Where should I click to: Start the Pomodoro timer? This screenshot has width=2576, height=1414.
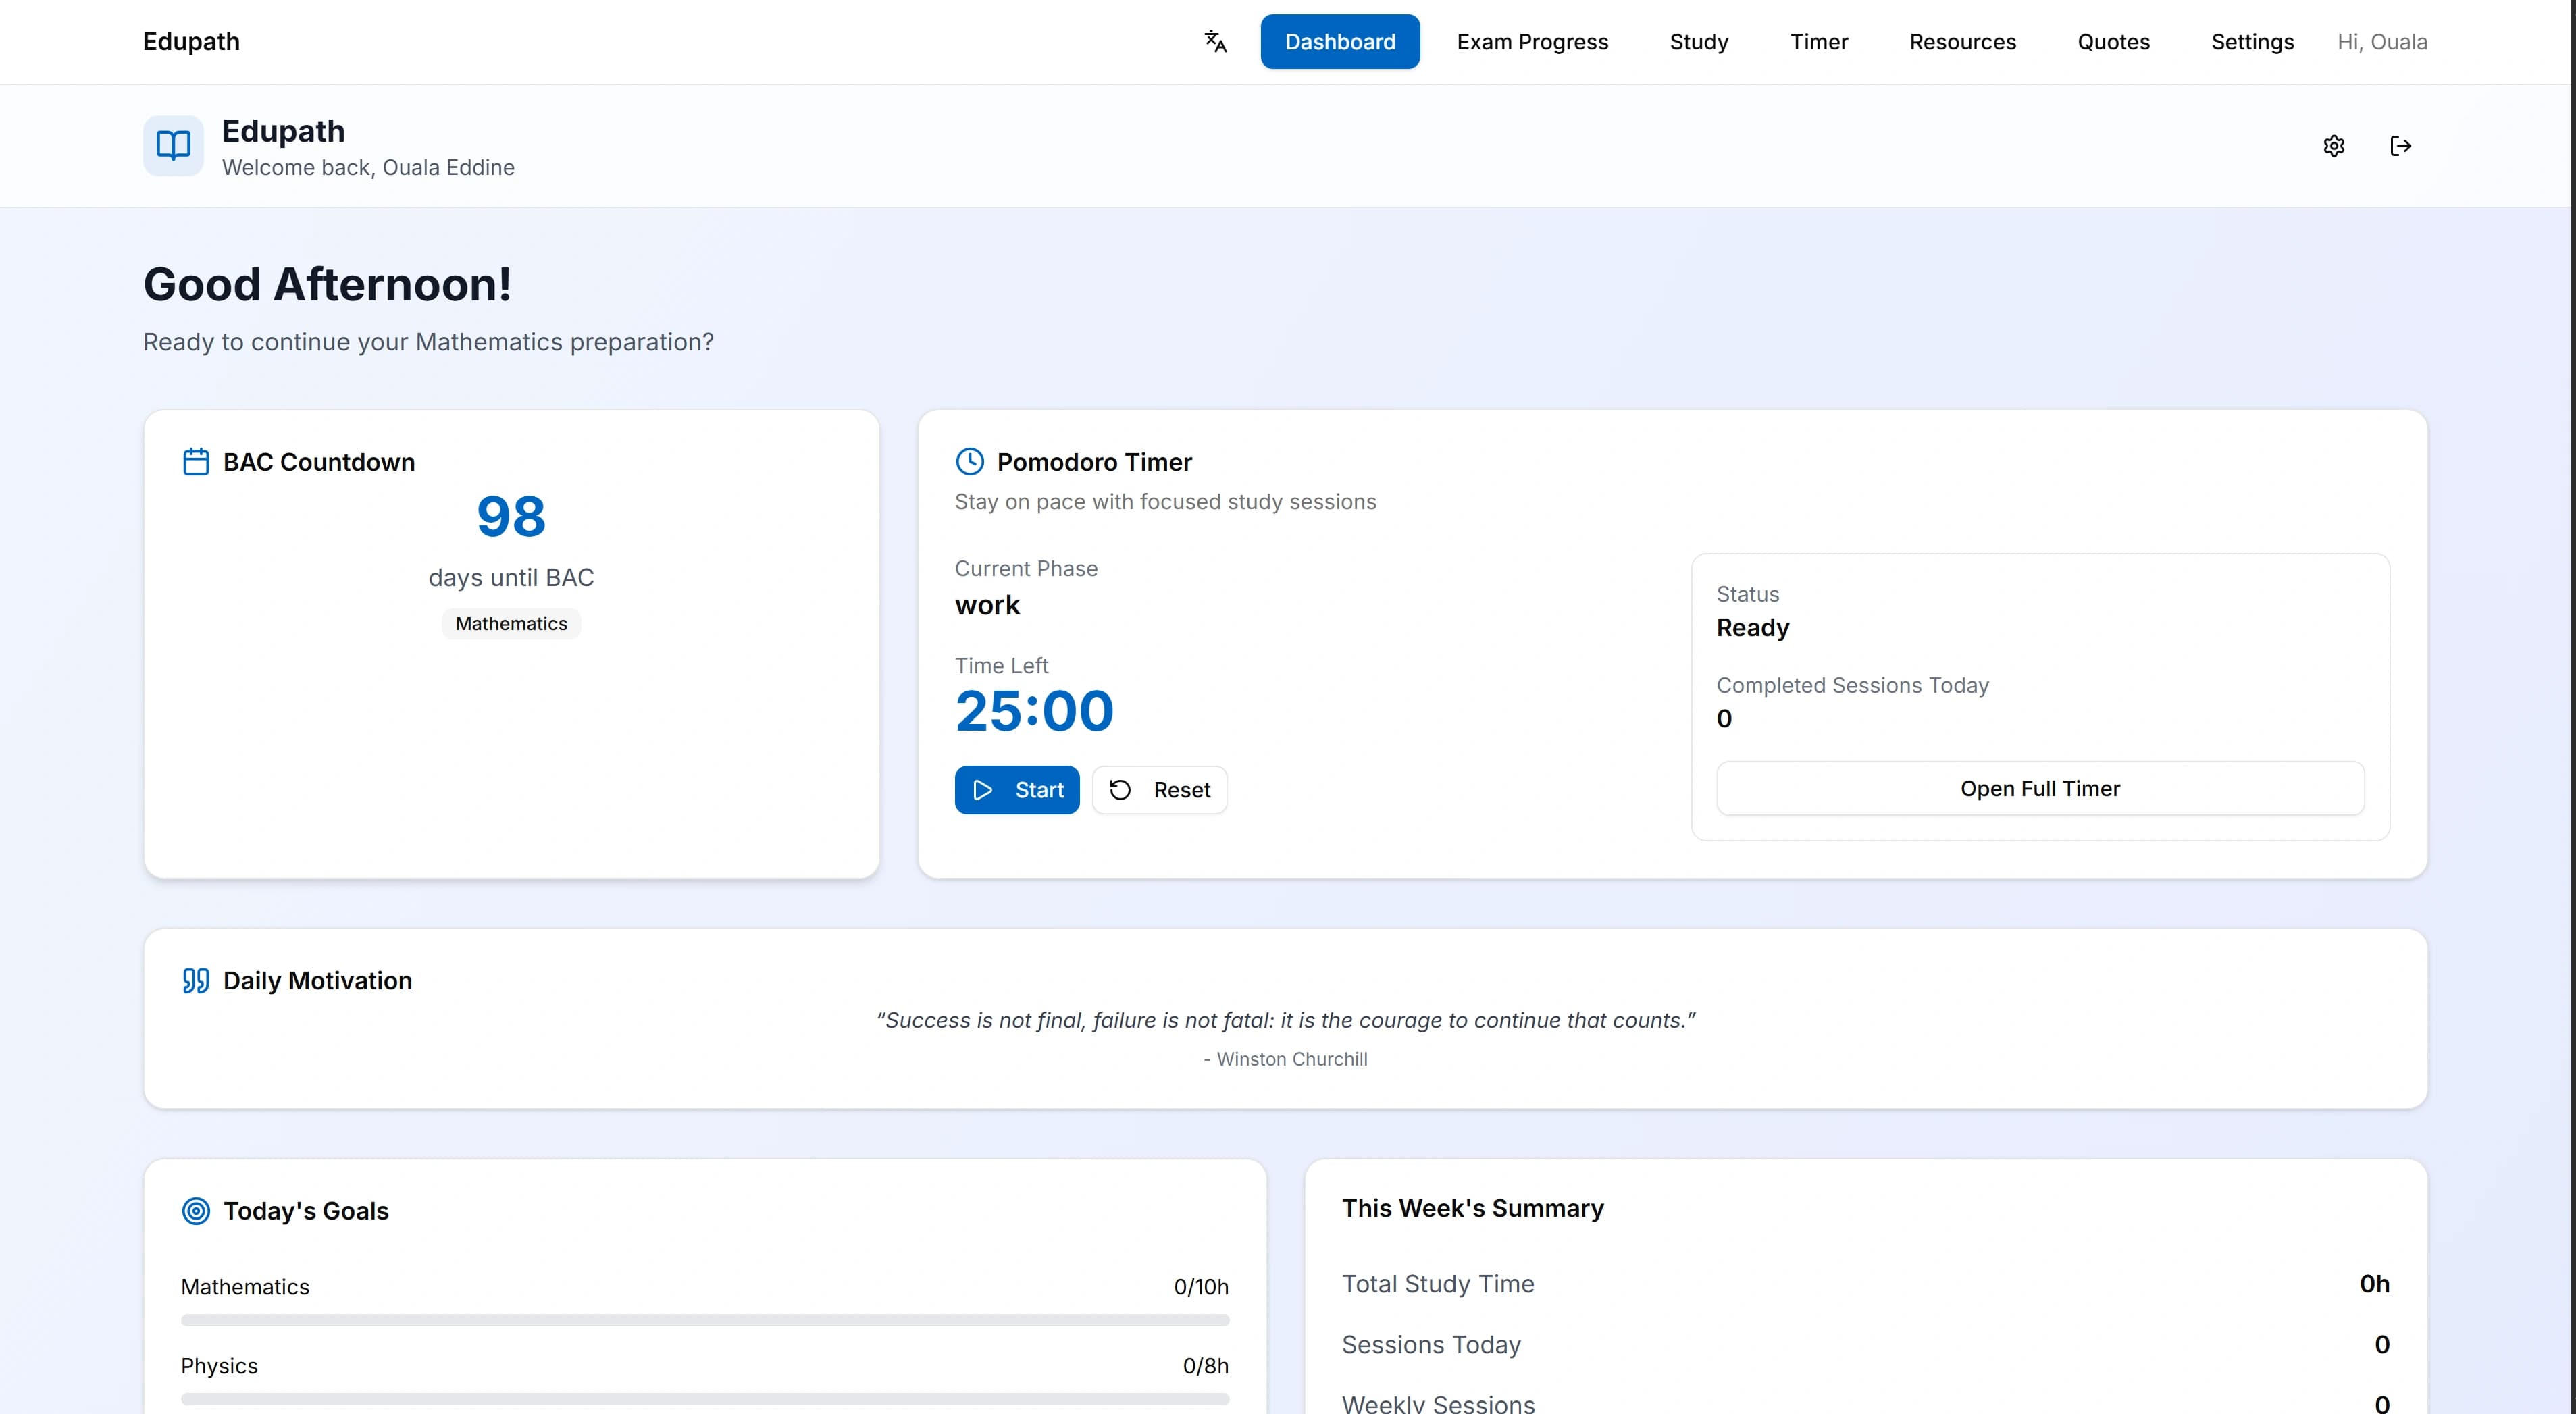pyautogui.click(x=1017, y=790)
